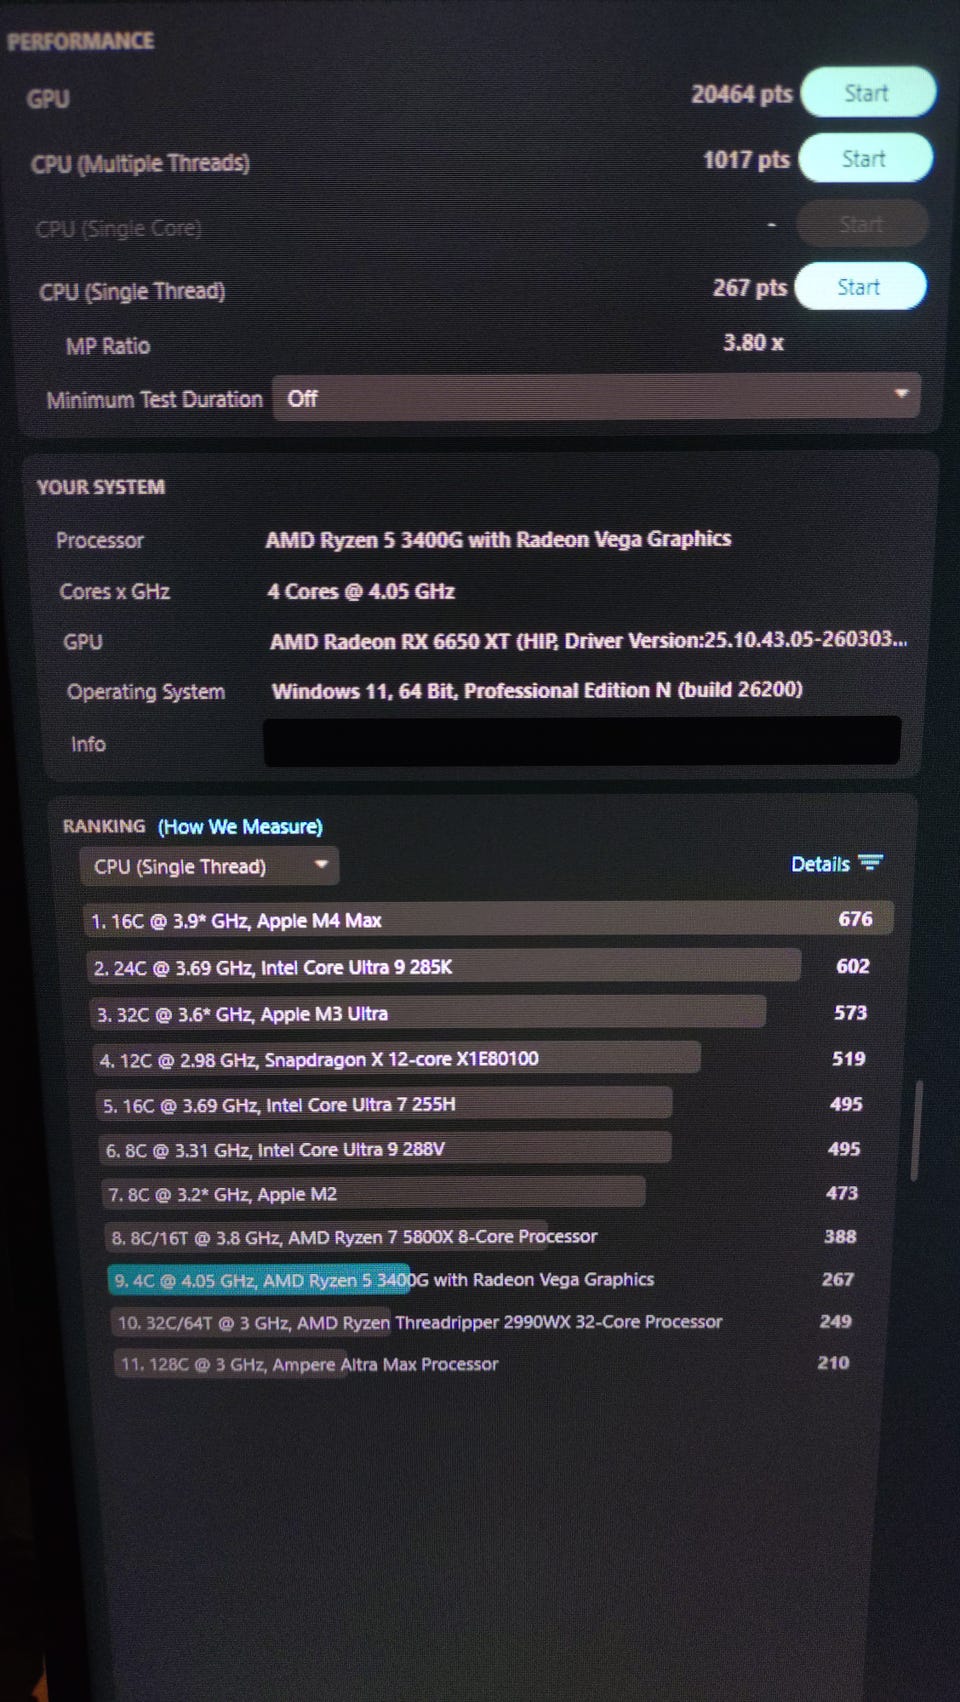Open the Minimum Test Duration dropdown
The width and height of the screenshot is (960, 1702).
pyautogui.click(x=596, y=398)
